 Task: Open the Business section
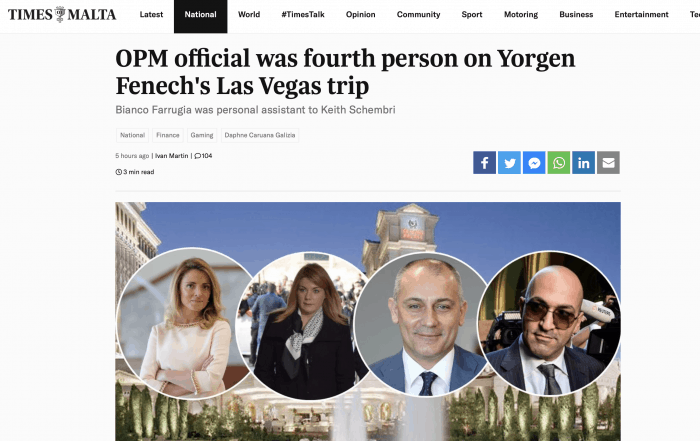576,14
